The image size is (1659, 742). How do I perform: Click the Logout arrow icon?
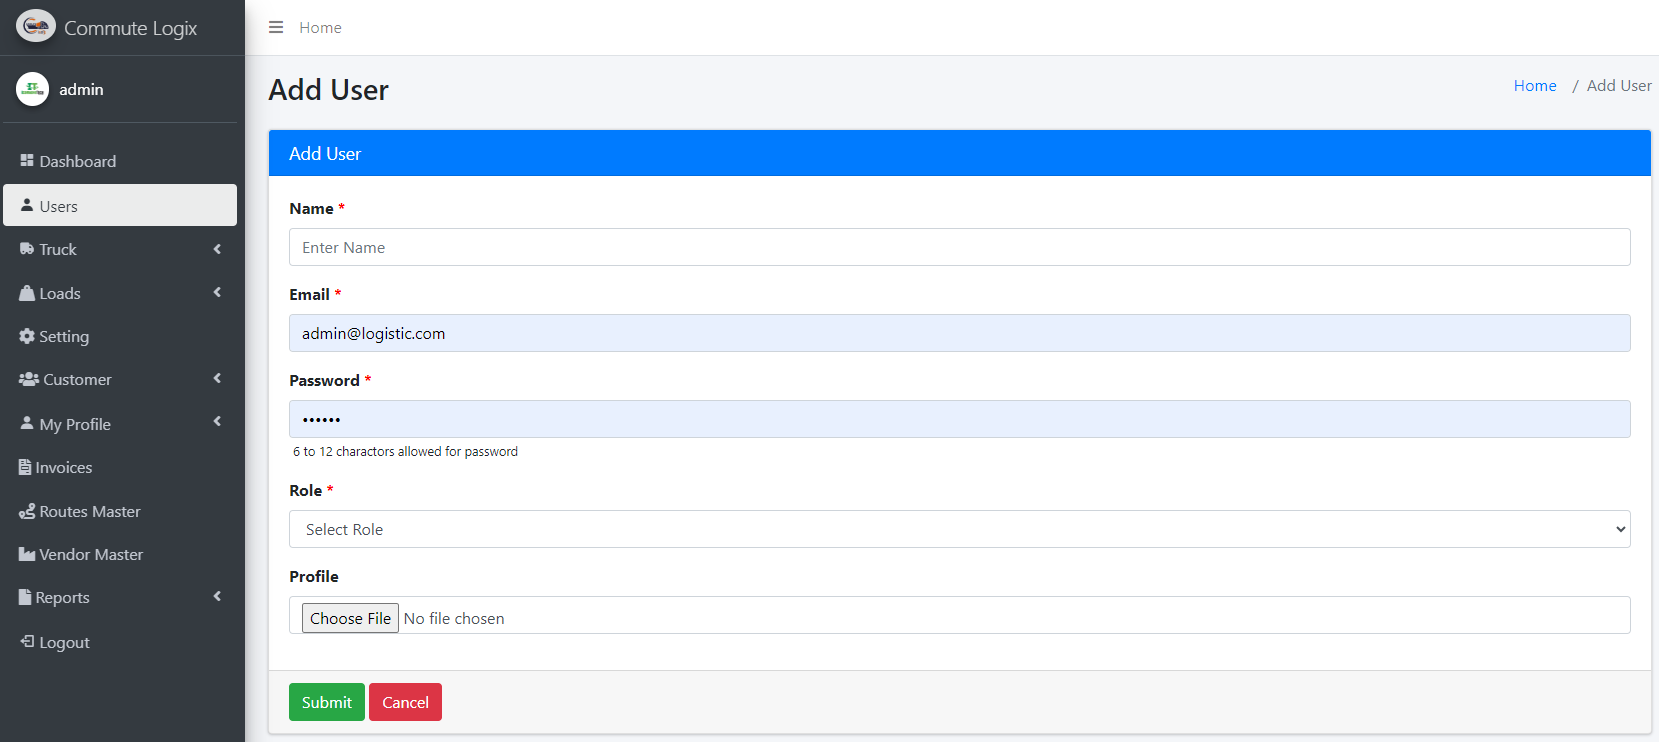click(27, 642)
